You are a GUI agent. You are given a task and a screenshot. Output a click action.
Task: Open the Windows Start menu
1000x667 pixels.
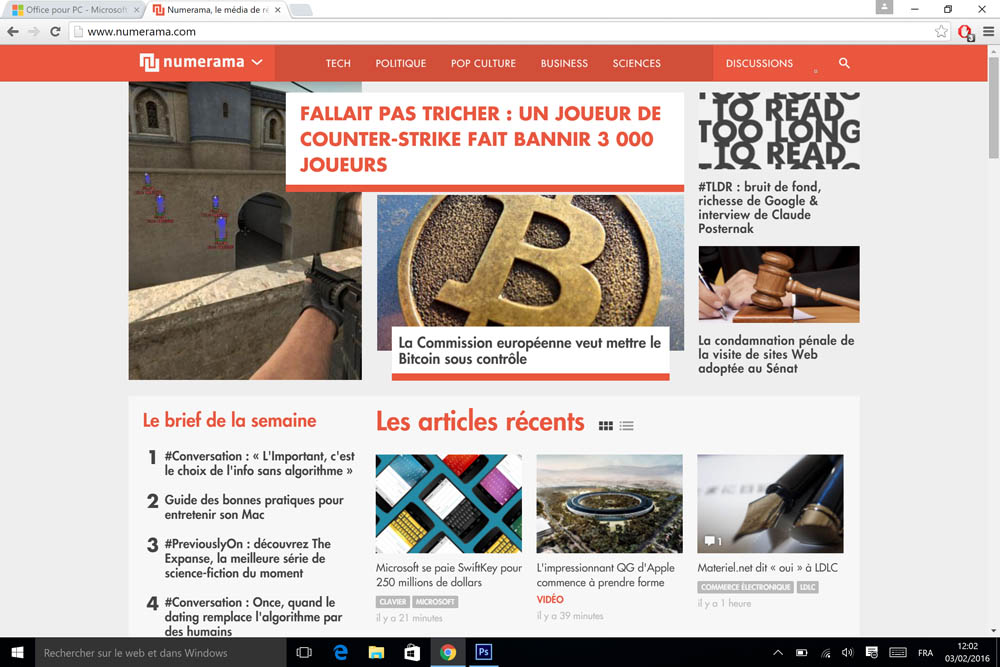click(17, 652)
